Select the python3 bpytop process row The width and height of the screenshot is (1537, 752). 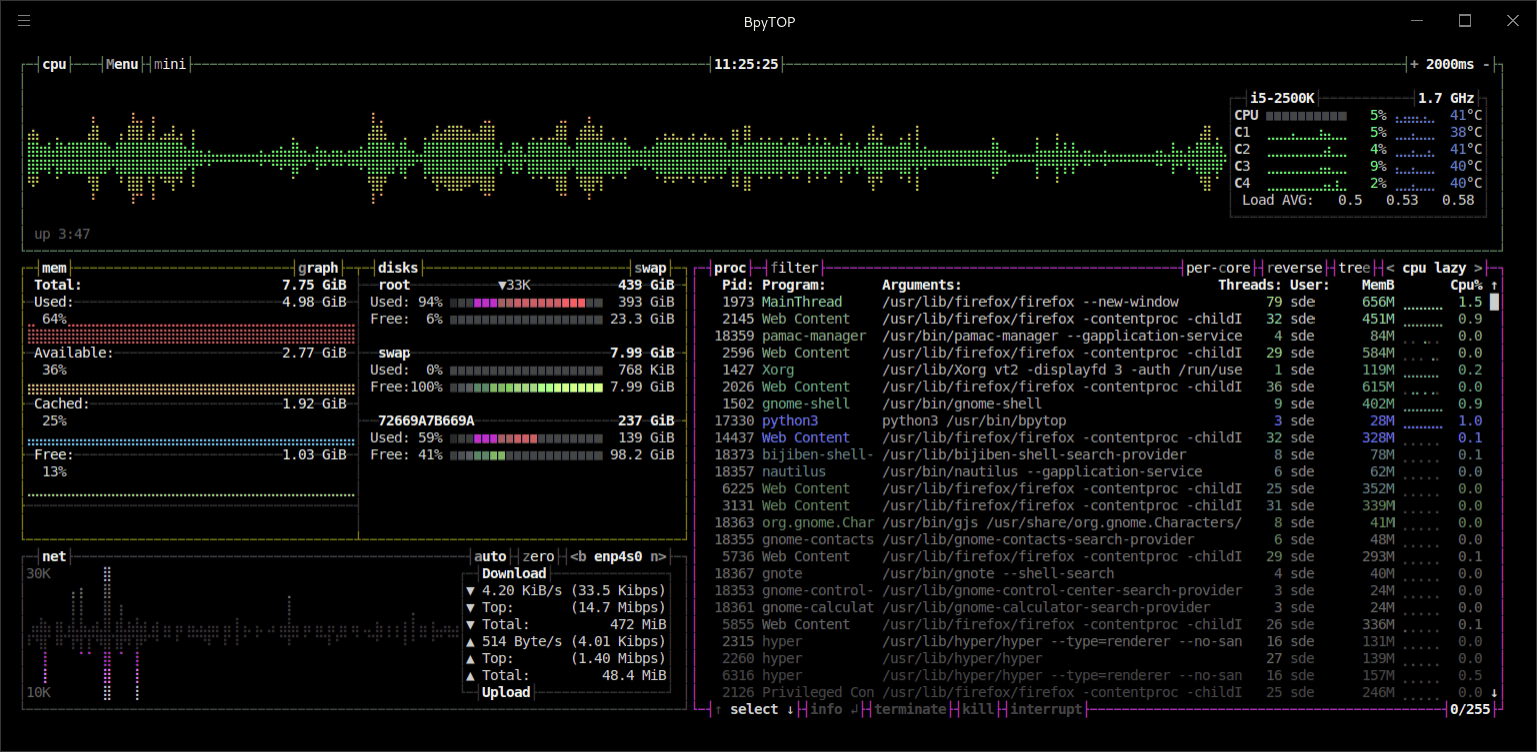(x=1098, y=421)
